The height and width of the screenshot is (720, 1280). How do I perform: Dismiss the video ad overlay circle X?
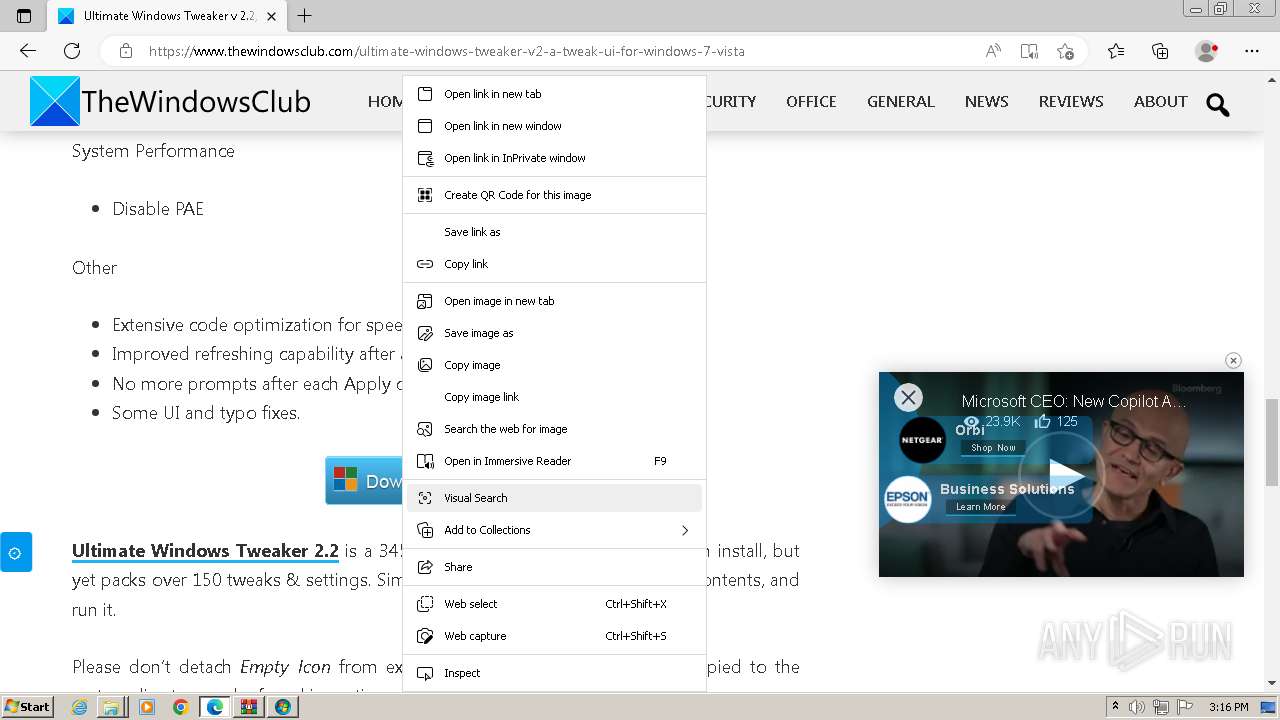tap(908, 397)
